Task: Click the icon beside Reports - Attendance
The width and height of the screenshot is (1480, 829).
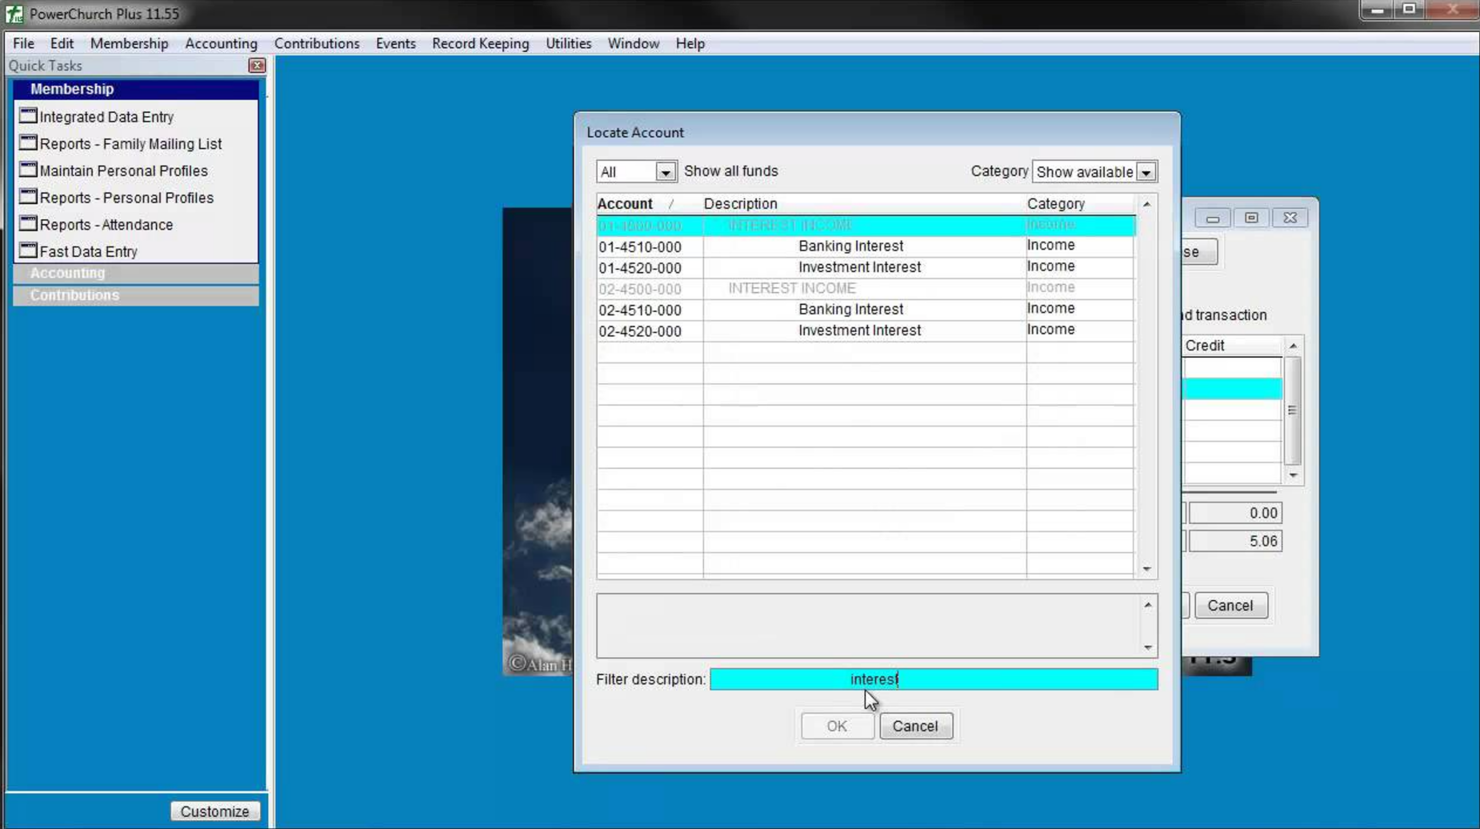Action: 28,224
